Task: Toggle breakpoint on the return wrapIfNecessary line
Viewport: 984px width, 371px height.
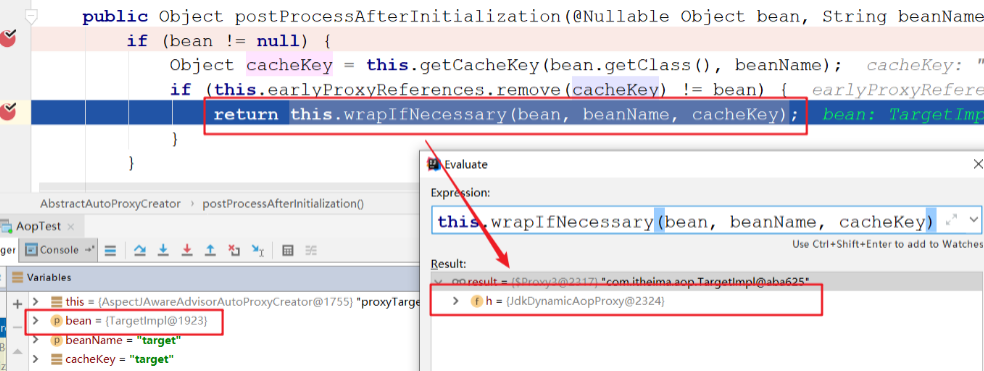Action: 8,112
